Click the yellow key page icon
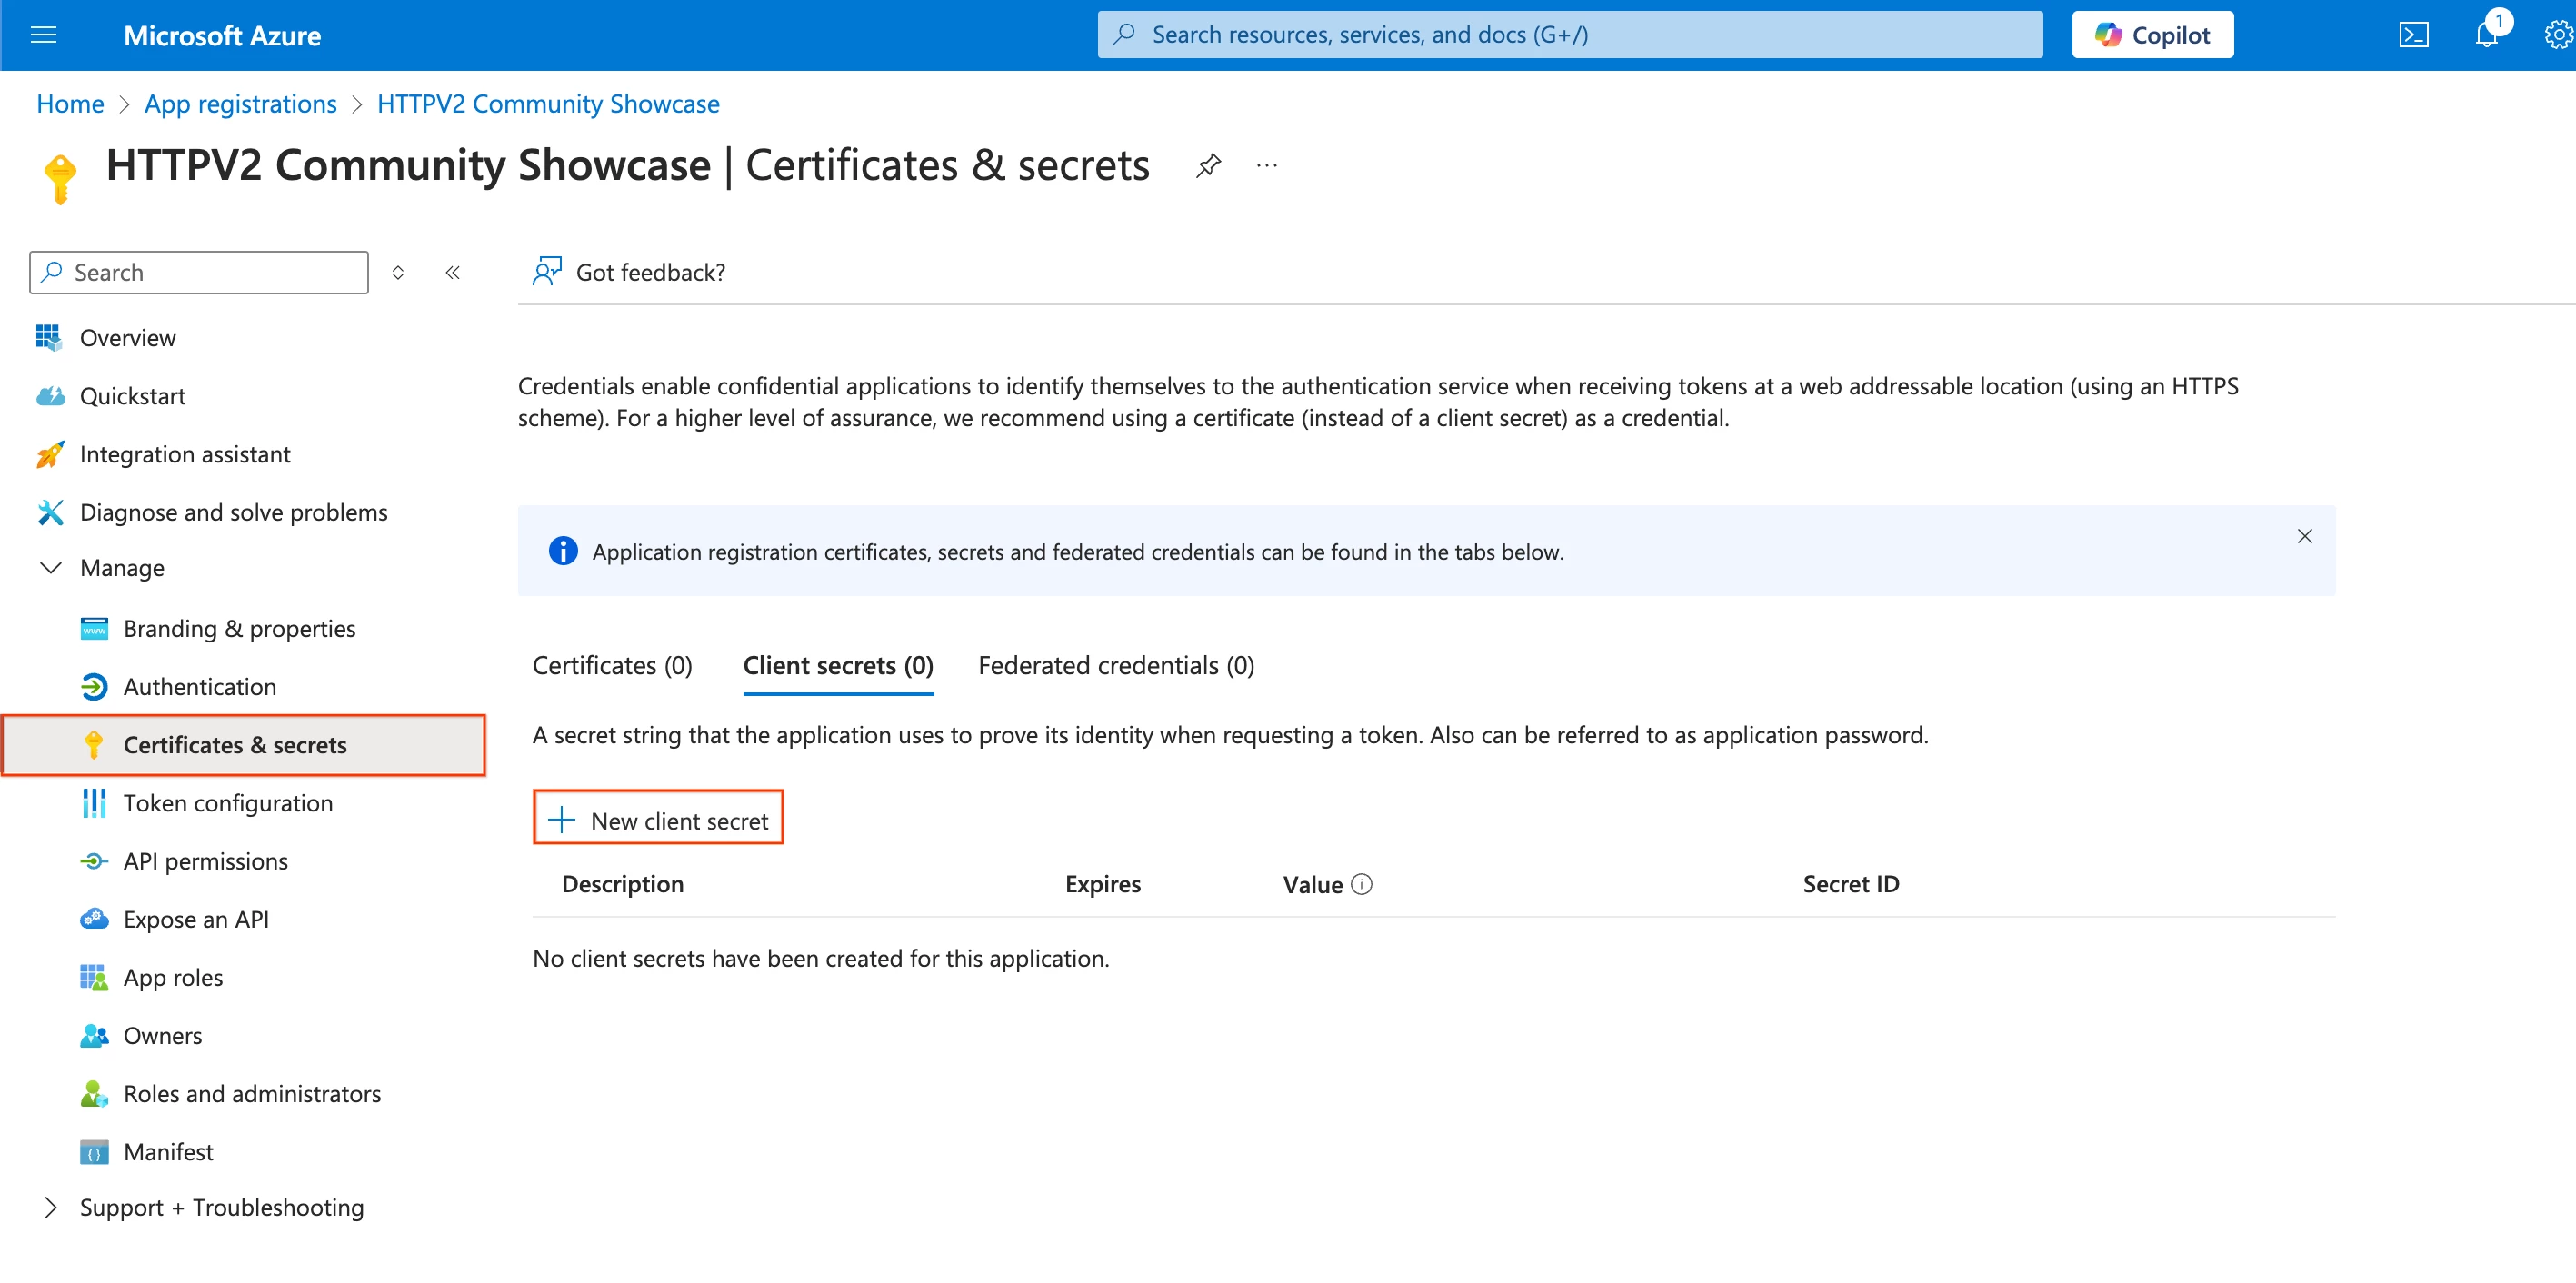The width and height of the screenshot is (2576, 1283). coord(60,178)
